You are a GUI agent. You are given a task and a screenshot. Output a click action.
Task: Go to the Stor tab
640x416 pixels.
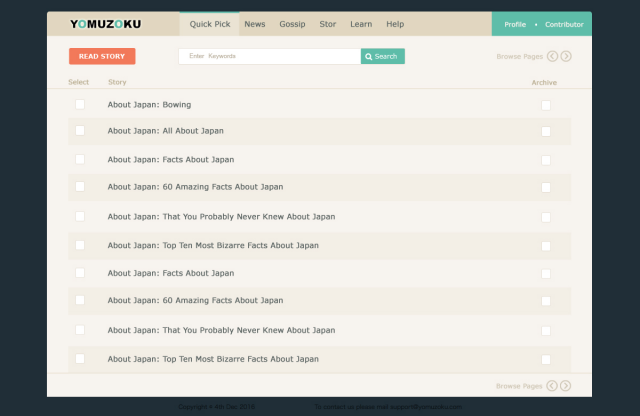click(328, 24)
